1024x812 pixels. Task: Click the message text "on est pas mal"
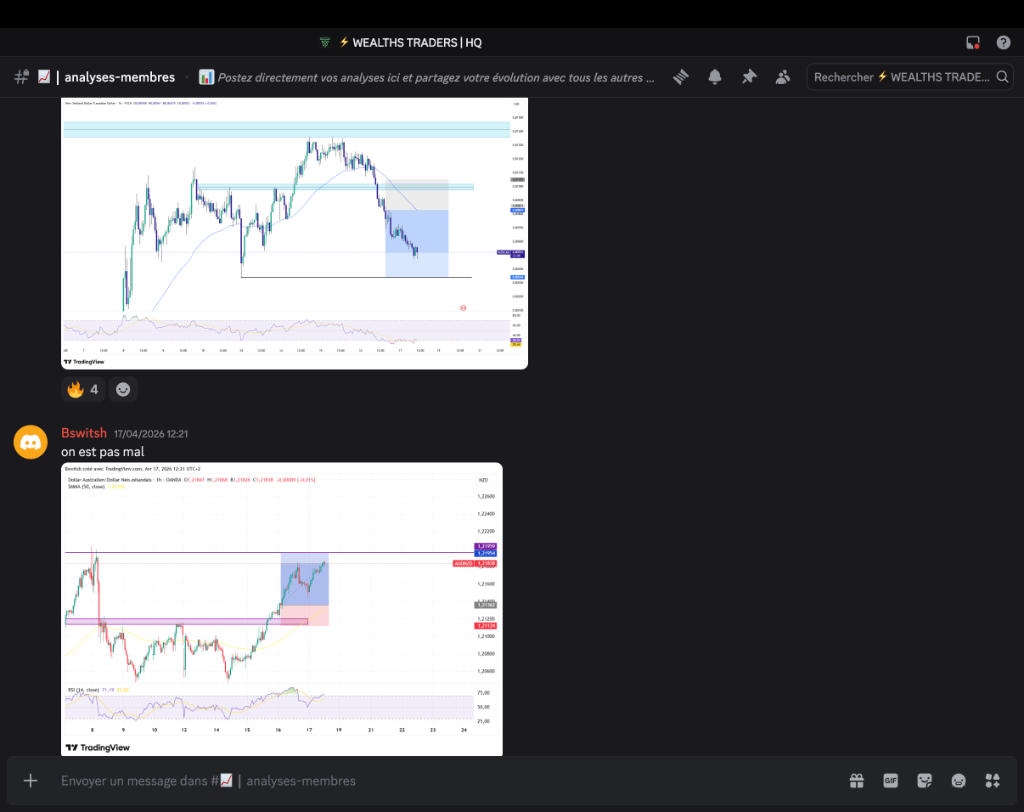click(103, 451)
